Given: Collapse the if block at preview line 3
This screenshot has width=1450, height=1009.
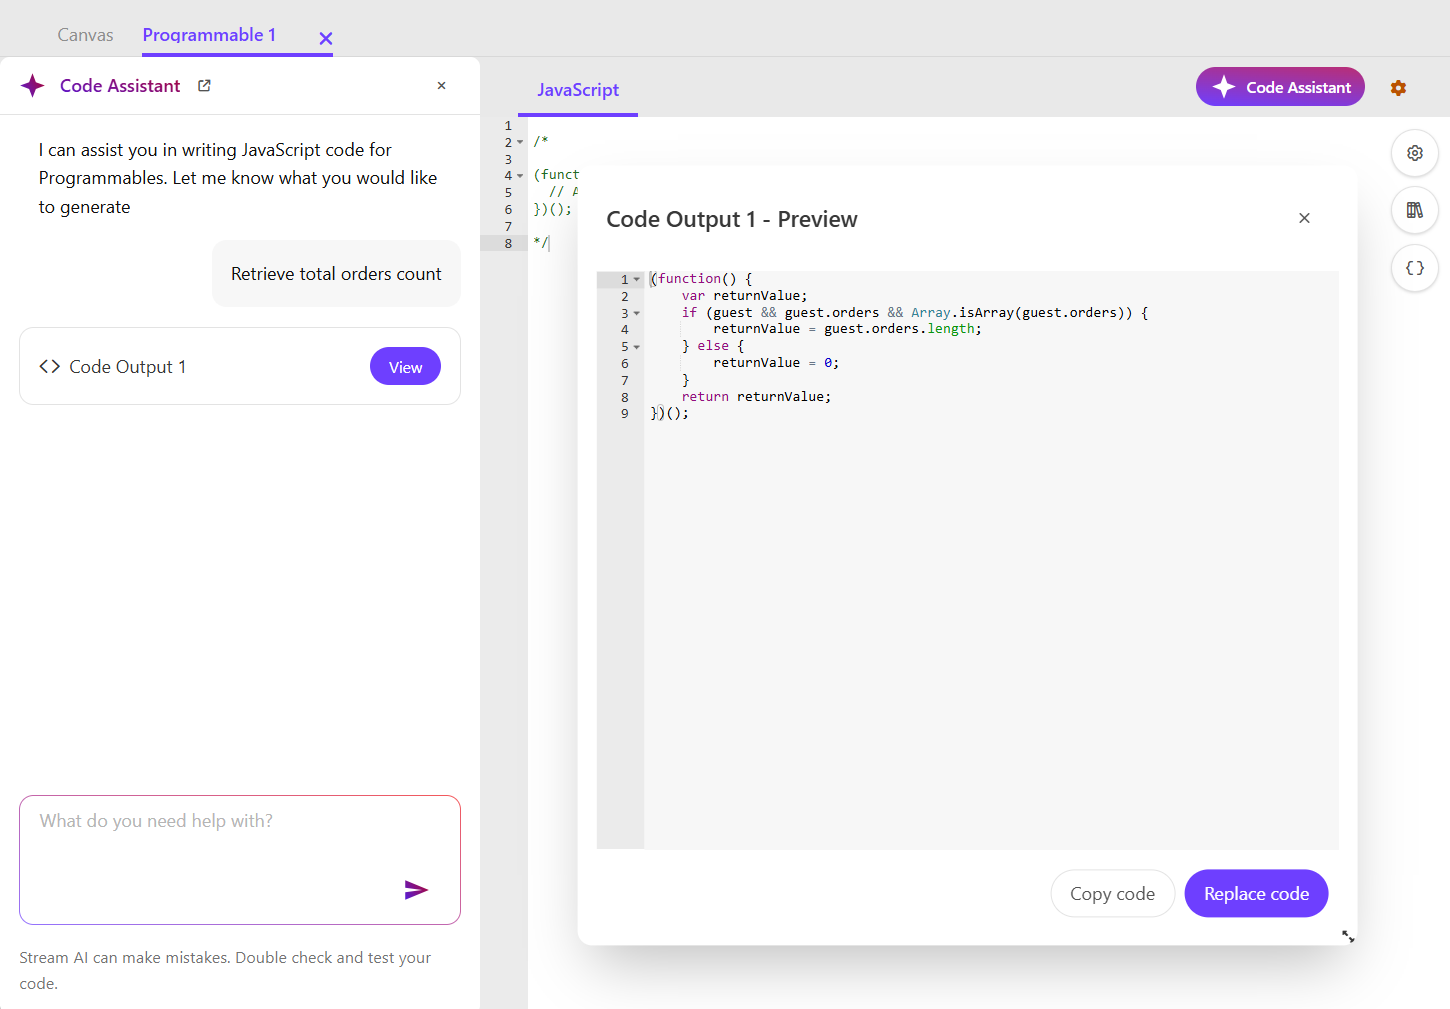Looking at the screenshot, I should pyautogui.click(x=637, y=312).
